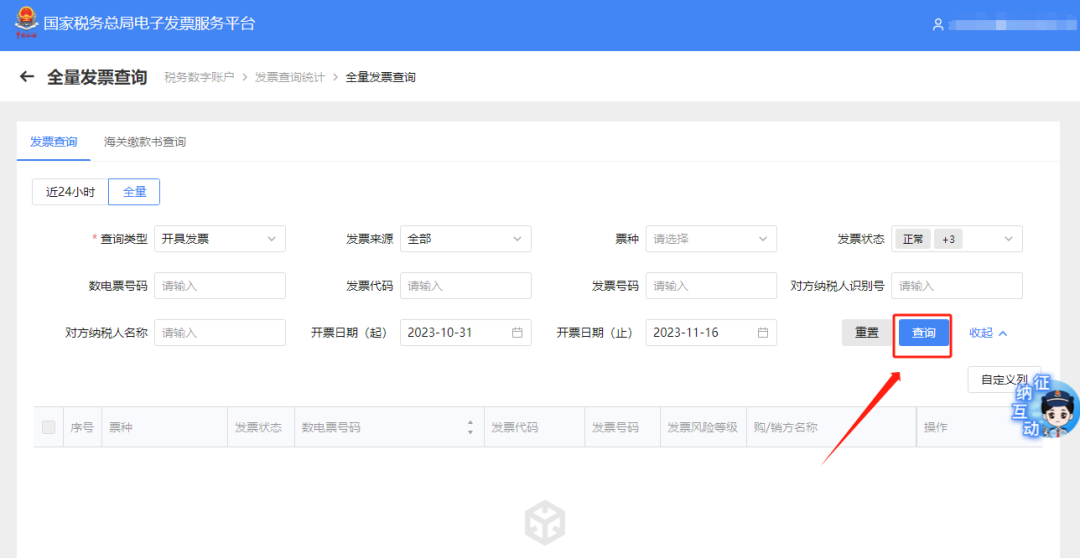Click the back arrow beside 全量发票查询
1080x558 pixels.
(27, 77)
